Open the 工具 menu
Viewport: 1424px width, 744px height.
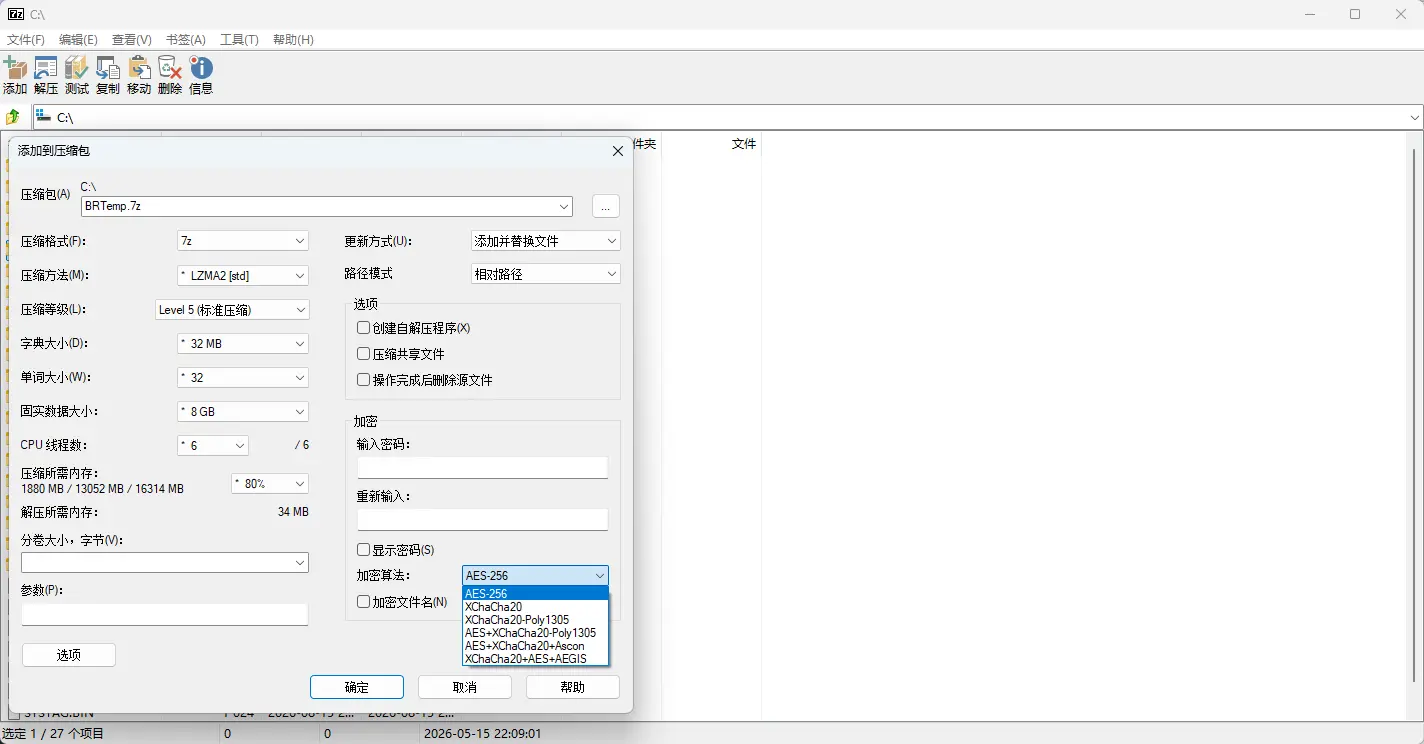coord(239,40)
